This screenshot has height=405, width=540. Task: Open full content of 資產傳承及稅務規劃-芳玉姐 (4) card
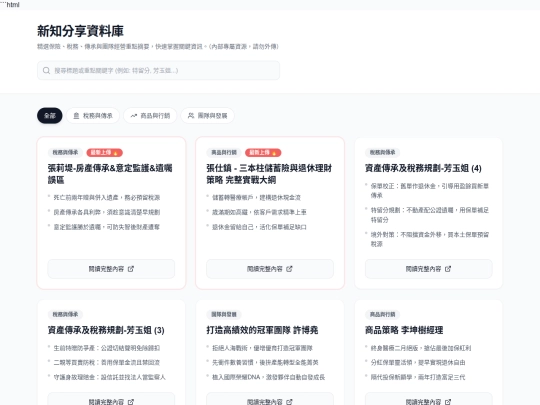[428, 269]
